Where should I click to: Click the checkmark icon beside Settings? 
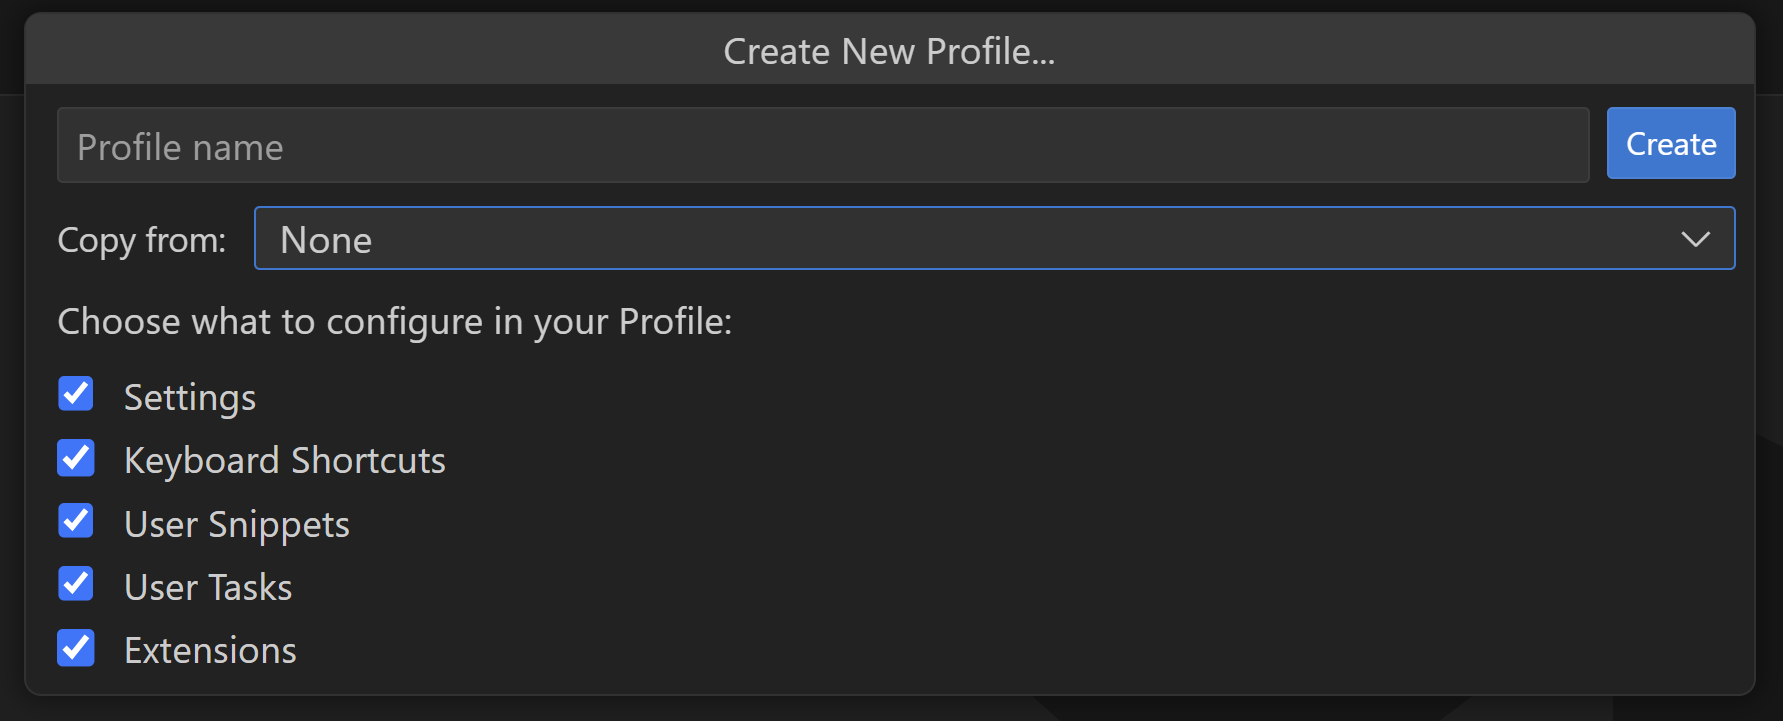[x=76, y=394]
